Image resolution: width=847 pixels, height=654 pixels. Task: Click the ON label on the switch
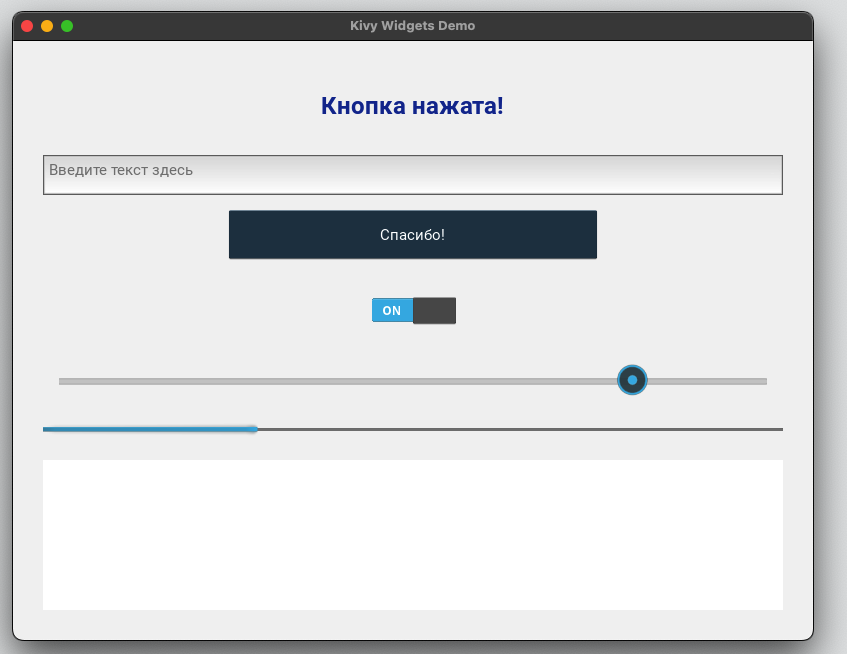(391, 310)
